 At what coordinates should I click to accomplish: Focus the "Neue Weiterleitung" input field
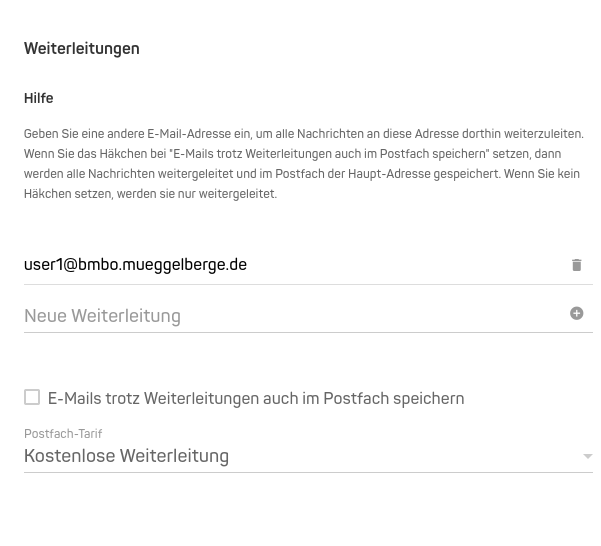coord(290,316)
